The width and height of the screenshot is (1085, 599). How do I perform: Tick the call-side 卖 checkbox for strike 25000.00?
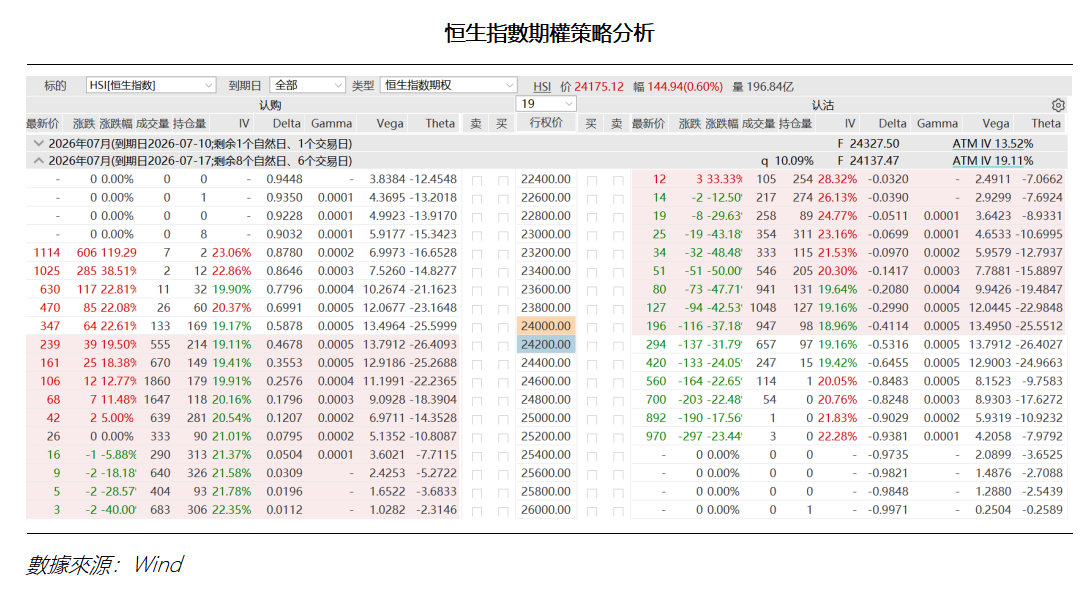477,420
